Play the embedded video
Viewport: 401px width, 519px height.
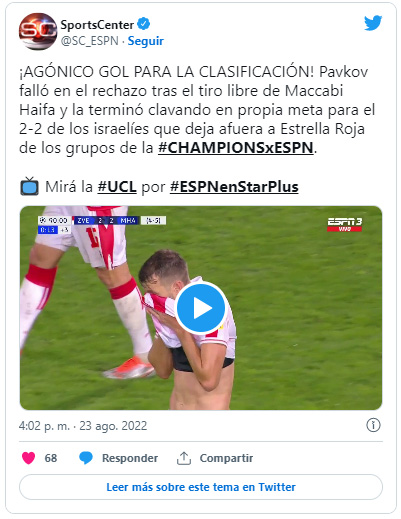201,308
